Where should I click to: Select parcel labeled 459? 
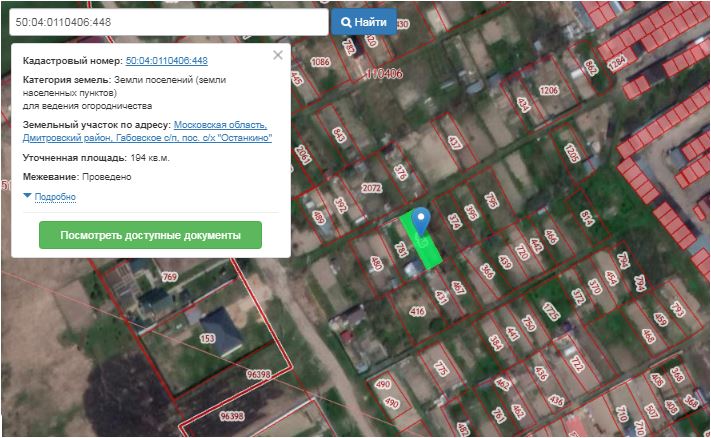point(660,319)
